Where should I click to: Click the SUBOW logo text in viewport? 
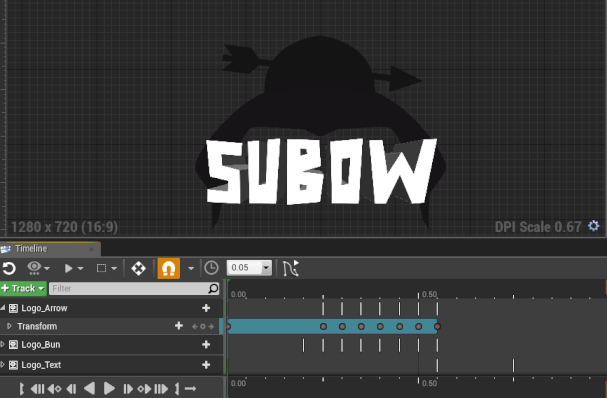(x=321, y=171)
